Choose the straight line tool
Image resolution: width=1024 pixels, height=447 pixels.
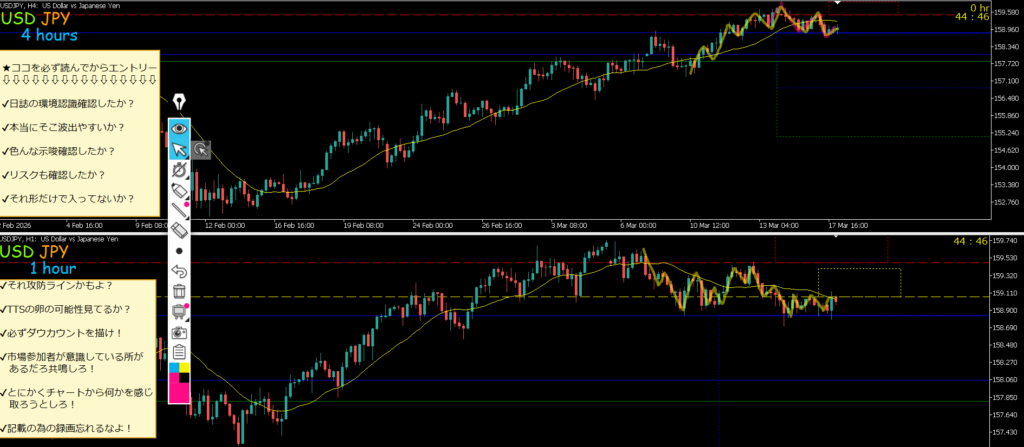pos(180,210)
